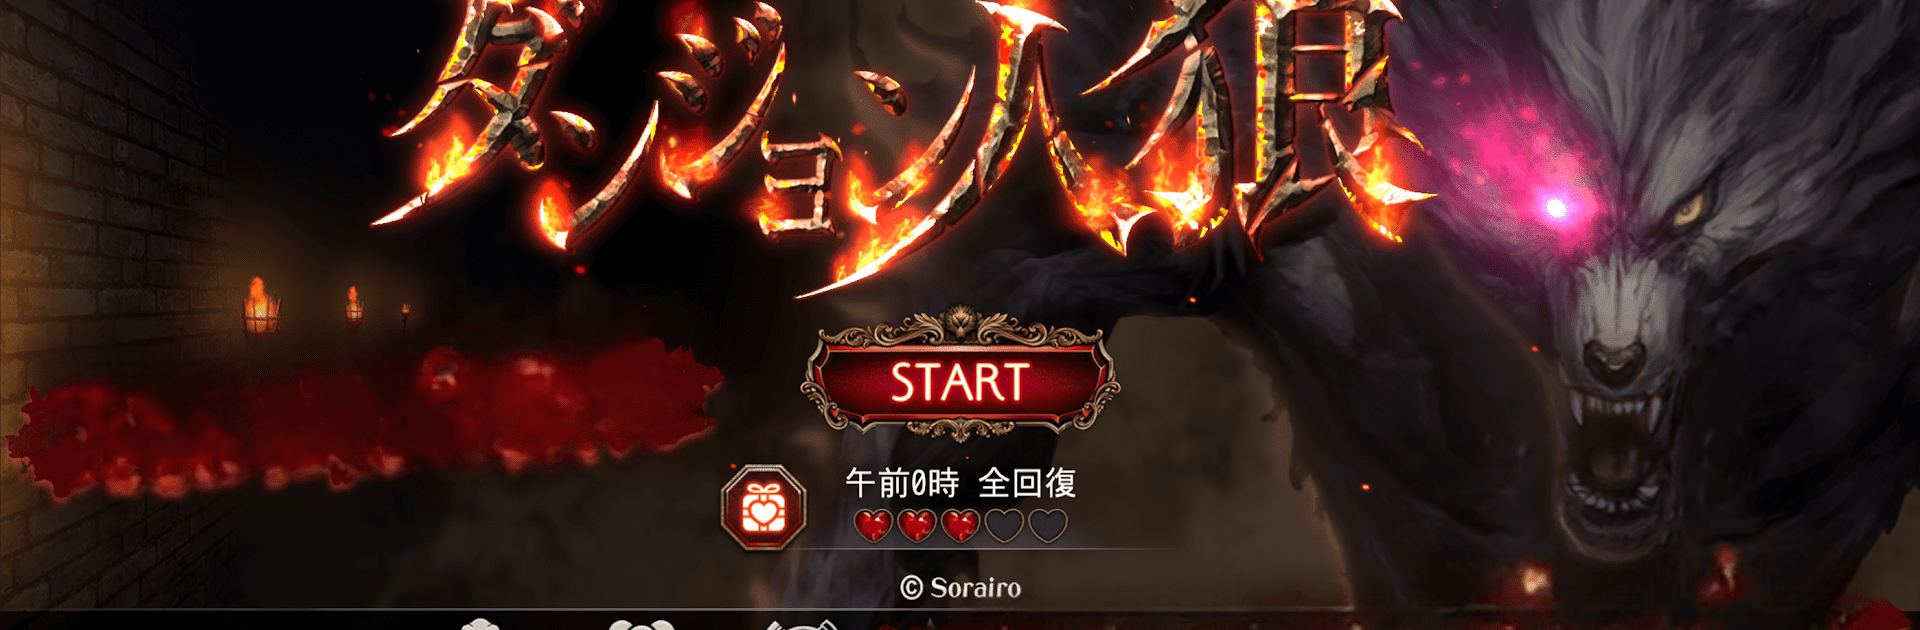
Task: Click the wolf's glowing magenta eye
Action: tap(1556, 207)
